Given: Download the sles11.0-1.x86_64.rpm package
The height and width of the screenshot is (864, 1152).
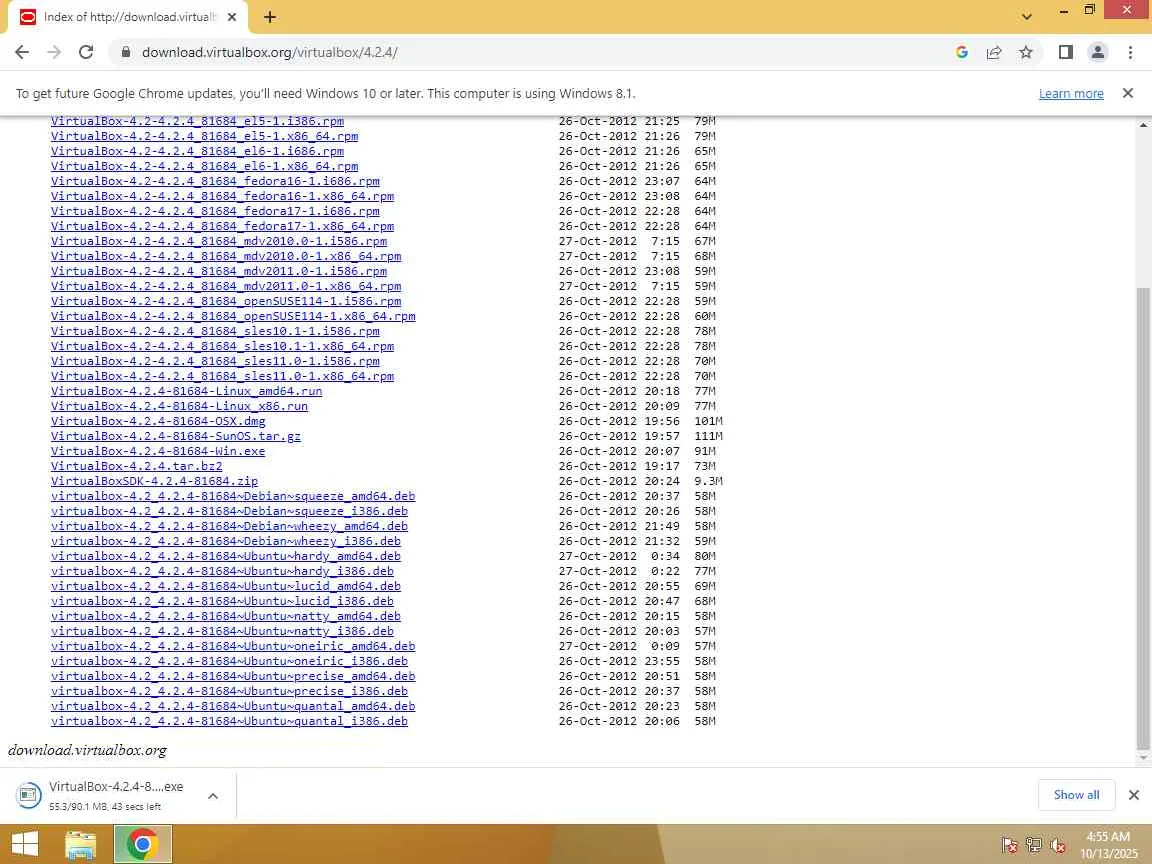Looking at the screenshot, I should (223, 376).
